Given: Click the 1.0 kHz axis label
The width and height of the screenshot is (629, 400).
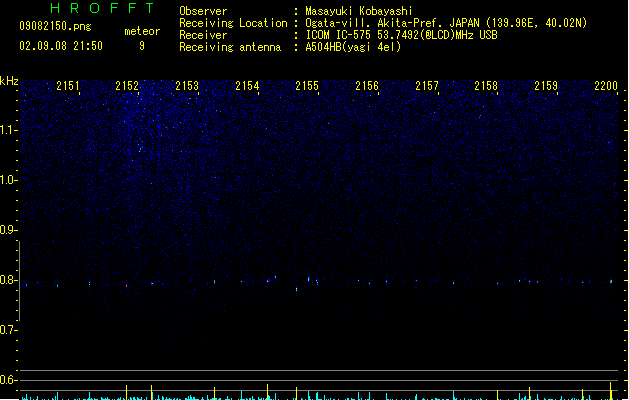Looking at the screenshot, I should (8, 180).
